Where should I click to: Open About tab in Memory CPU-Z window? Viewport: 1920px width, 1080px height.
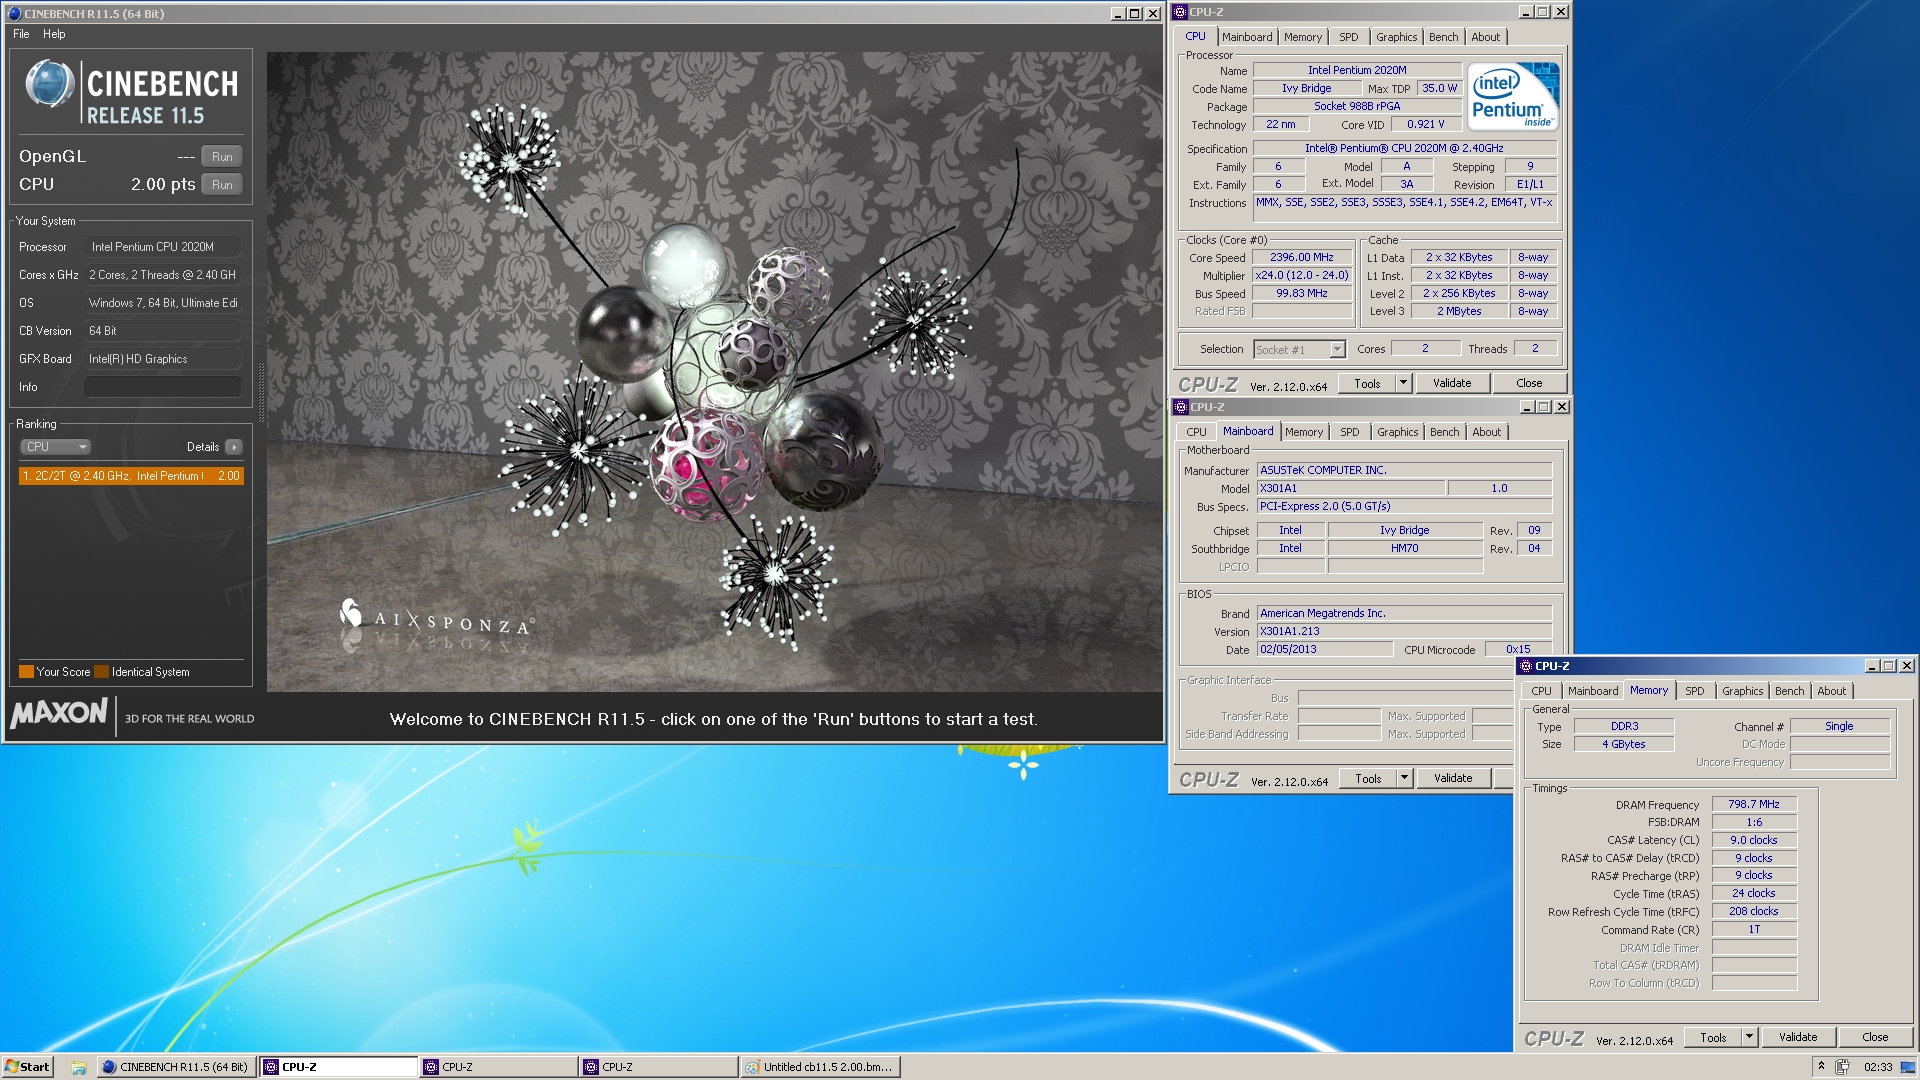pyautogui.click(x=1831, y=691)
